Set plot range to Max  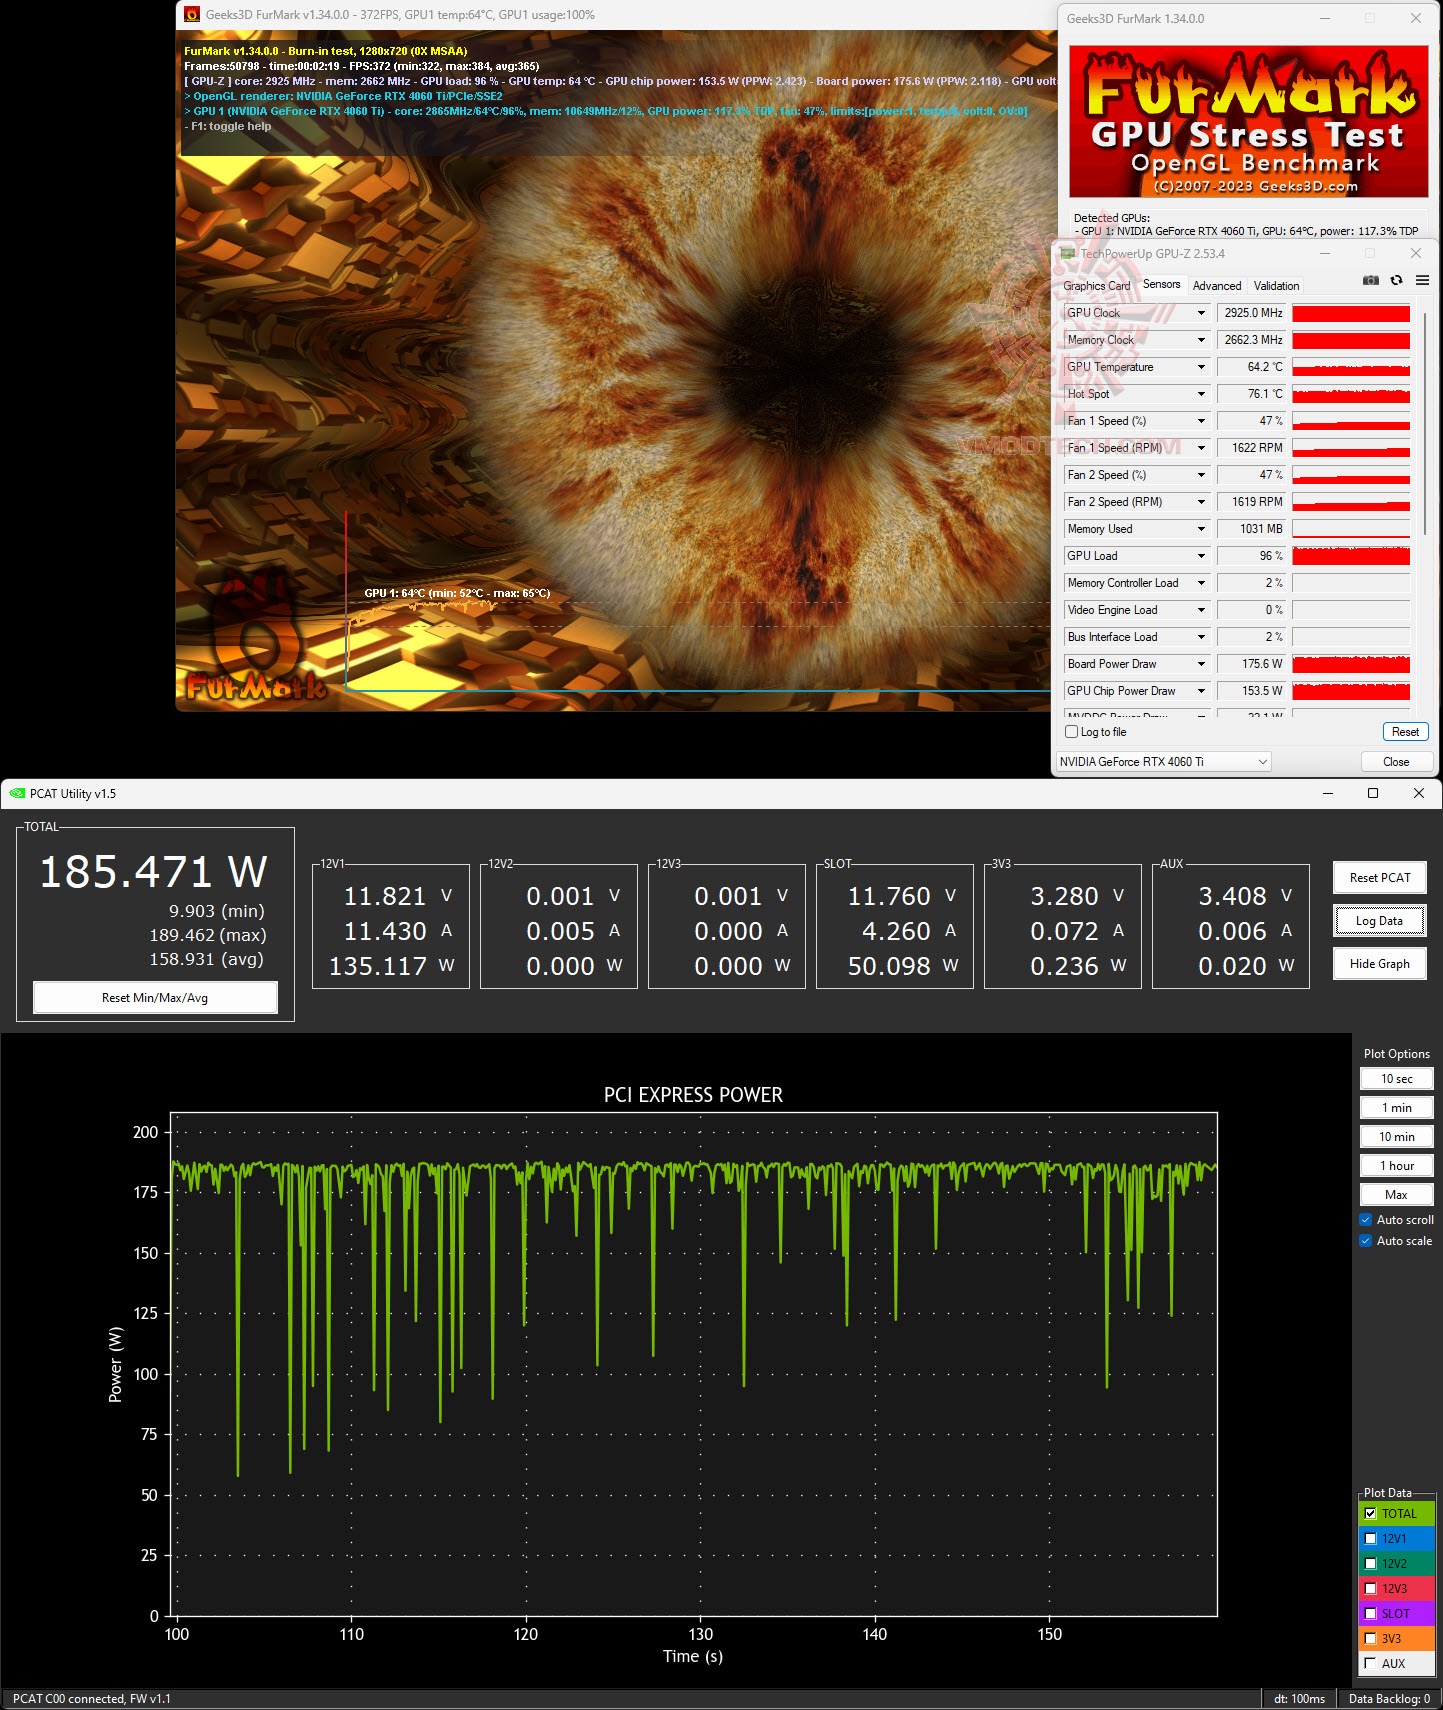point(1397,1195)
